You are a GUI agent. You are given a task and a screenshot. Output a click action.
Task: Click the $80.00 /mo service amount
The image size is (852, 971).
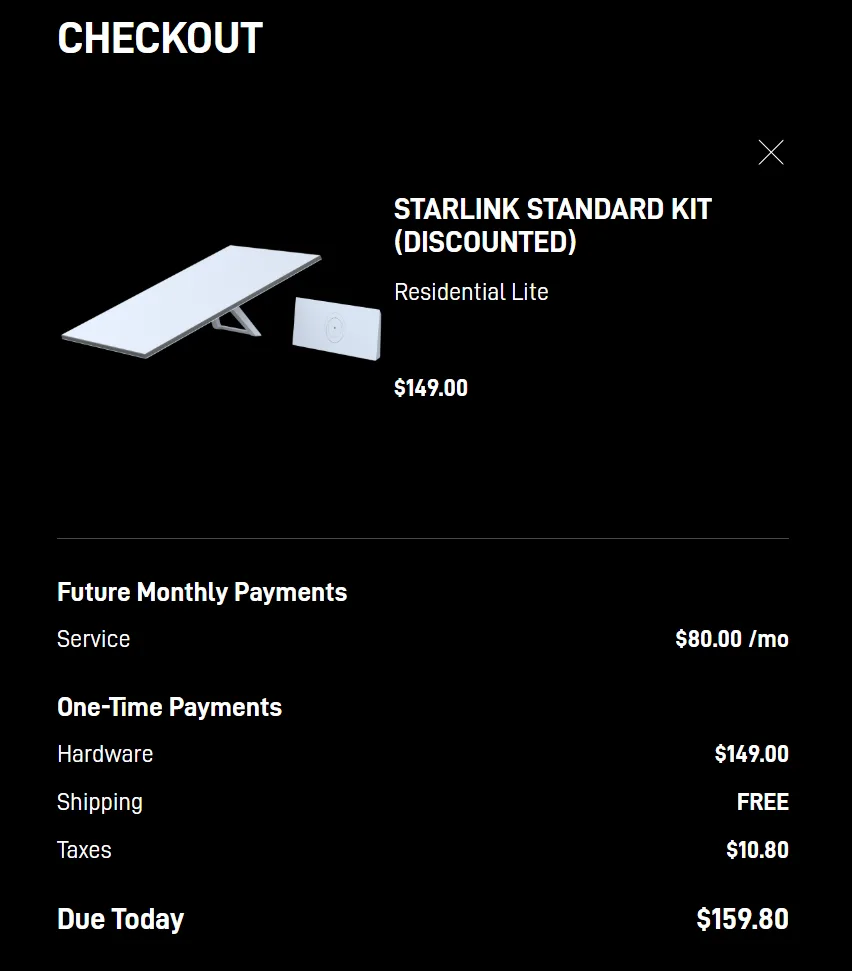click(x=732, y=639)
